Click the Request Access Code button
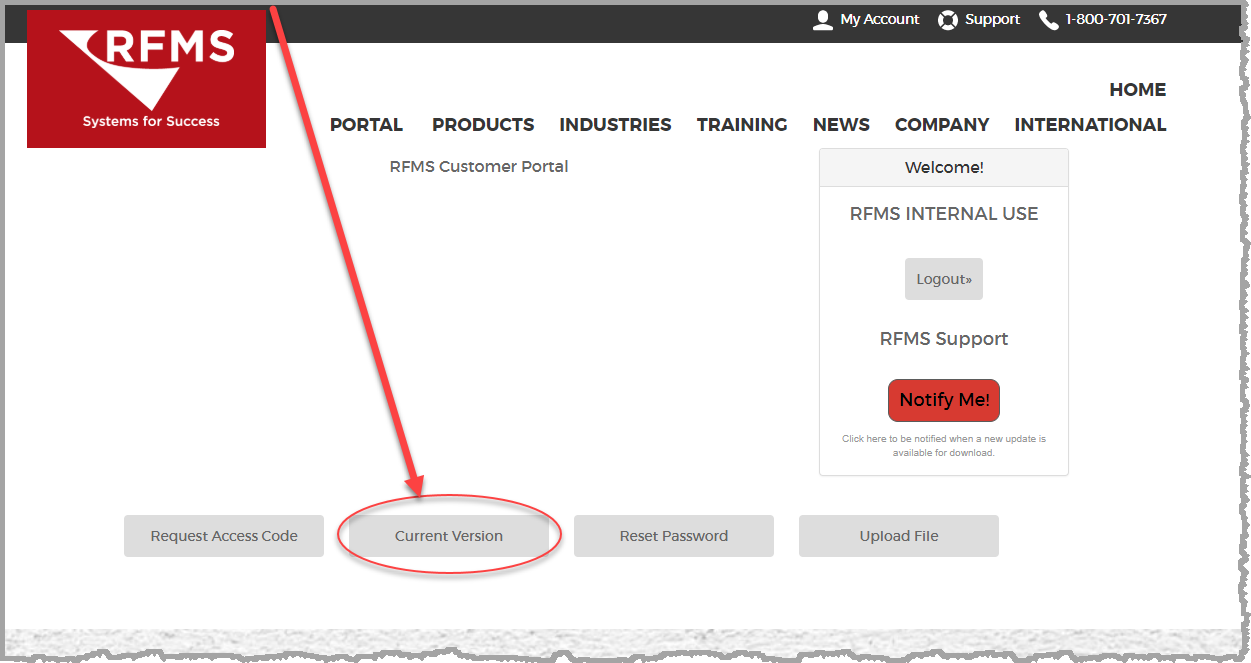Image resolution: width=1251 pixels, height=663 pixels. coord(224,536)
